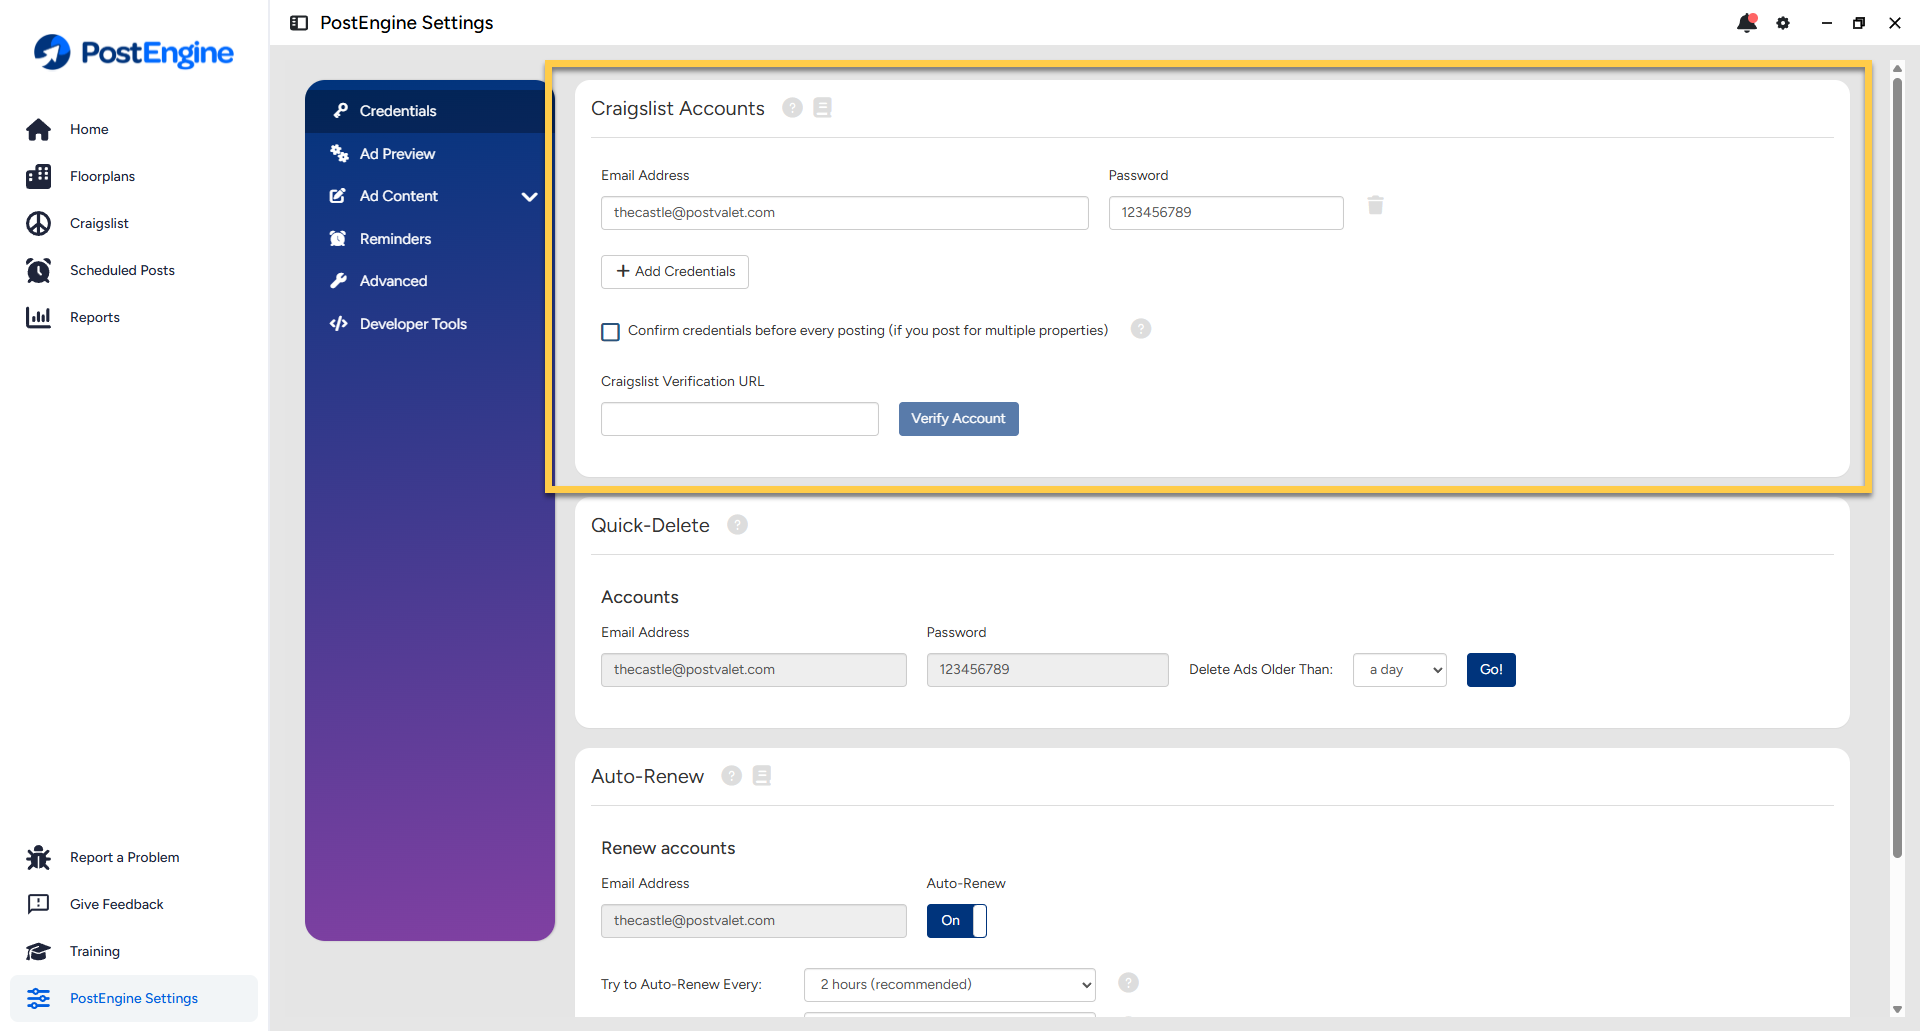The height and width of the screenshot is (1031, 1920).
Task: Click the PostEngine Settings sliders icon
Action: tap(39, 998)
